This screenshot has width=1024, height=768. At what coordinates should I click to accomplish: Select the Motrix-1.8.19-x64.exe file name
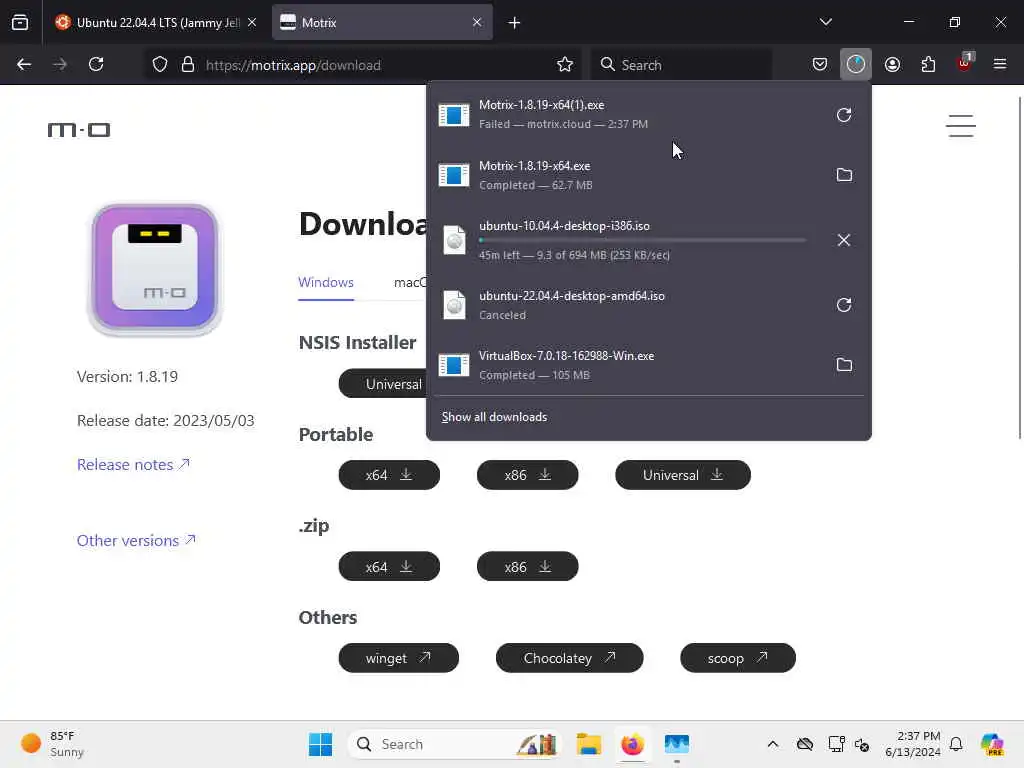click(535, 166)
